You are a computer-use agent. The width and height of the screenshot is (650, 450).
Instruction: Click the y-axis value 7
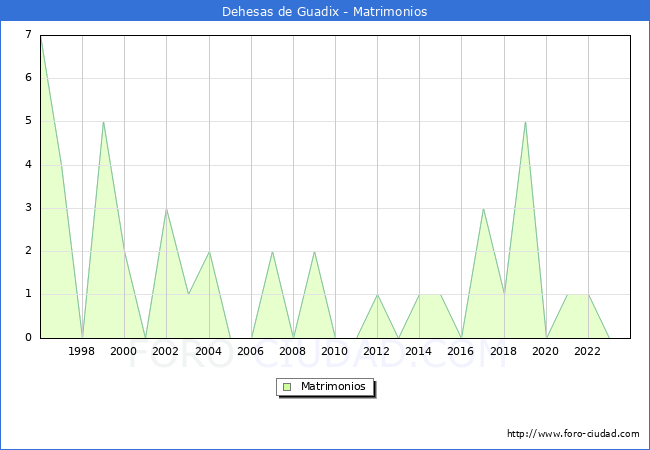tap(28, 34)
